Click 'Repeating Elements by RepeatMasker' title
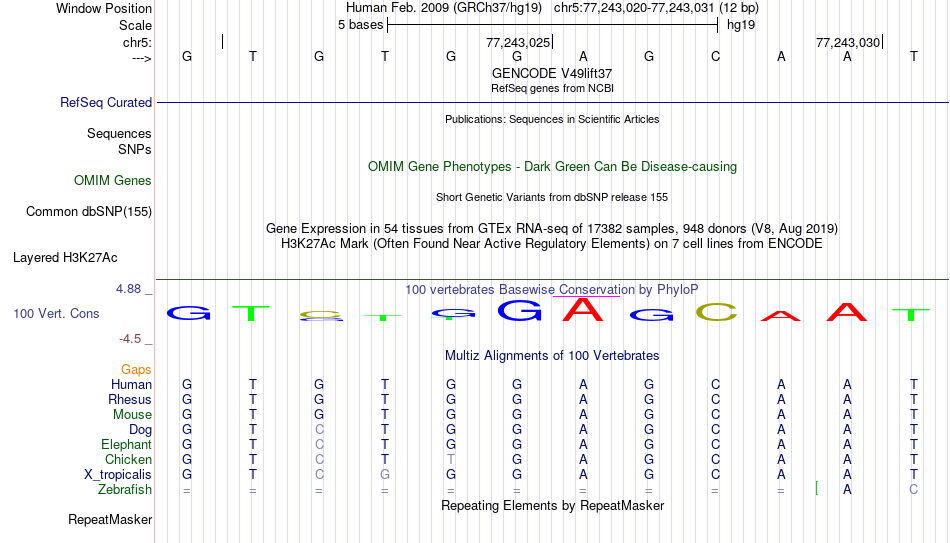This screenshot has height=543, width=950. (552, 505)
